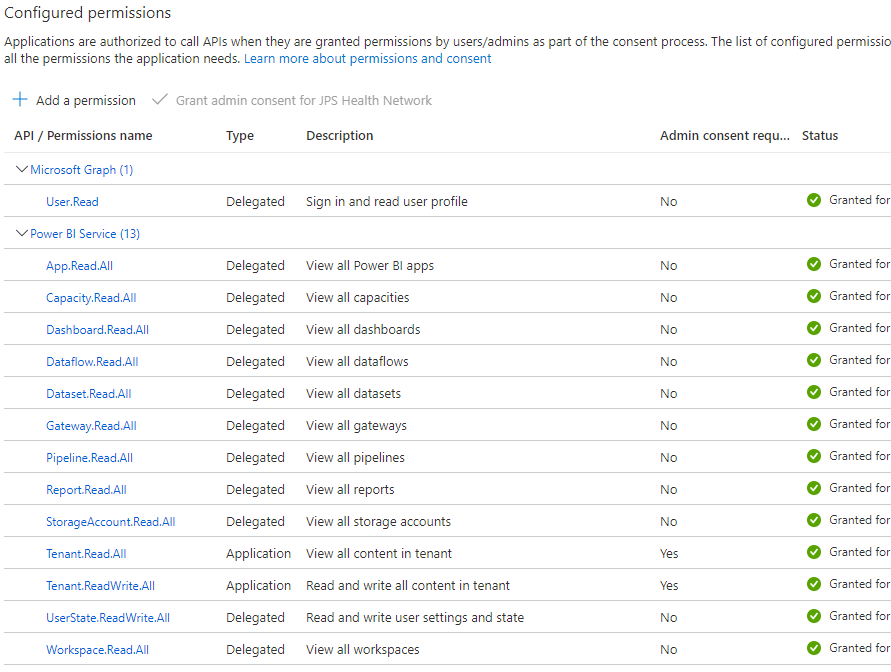Open the Power BI Service (13) API link

(x=85, y=234)
